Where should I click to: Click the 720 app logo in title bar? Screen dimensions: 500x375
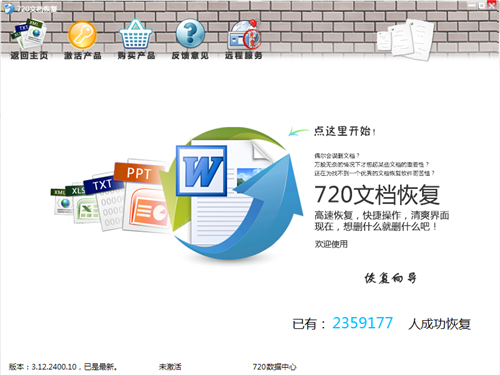pyautogui.click(x=9, y=8)
